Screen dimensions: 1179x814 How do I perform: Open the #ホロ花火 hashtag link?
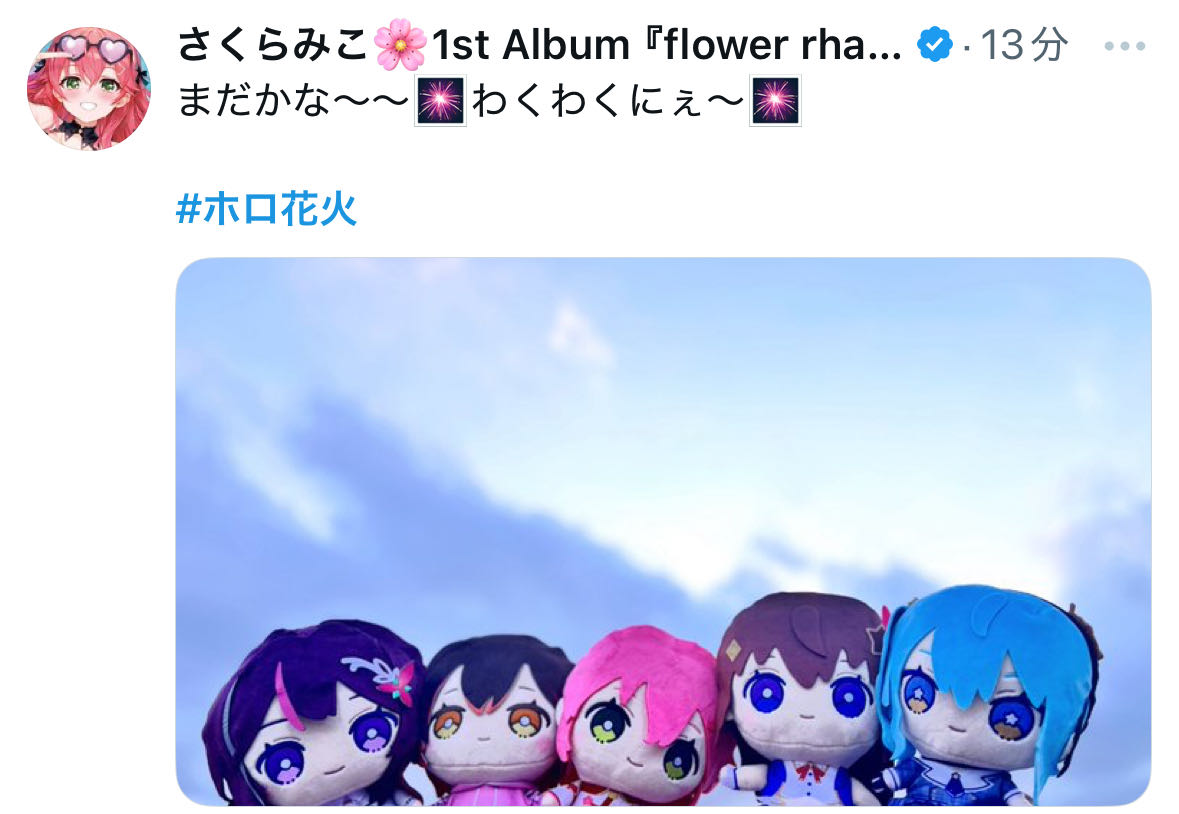click(x=266, y=209)
